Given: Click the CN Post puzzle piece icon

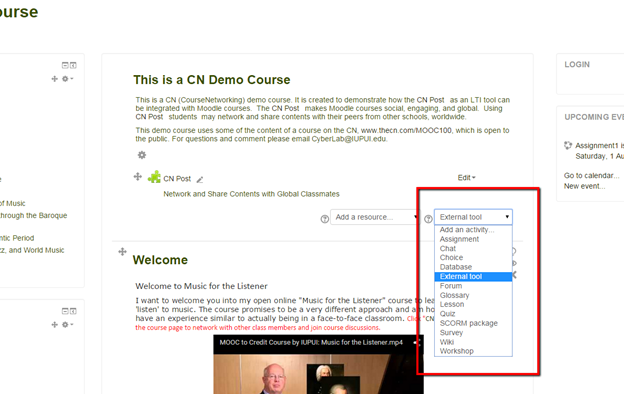Looking at the screenshot, I should click(154, 177).
